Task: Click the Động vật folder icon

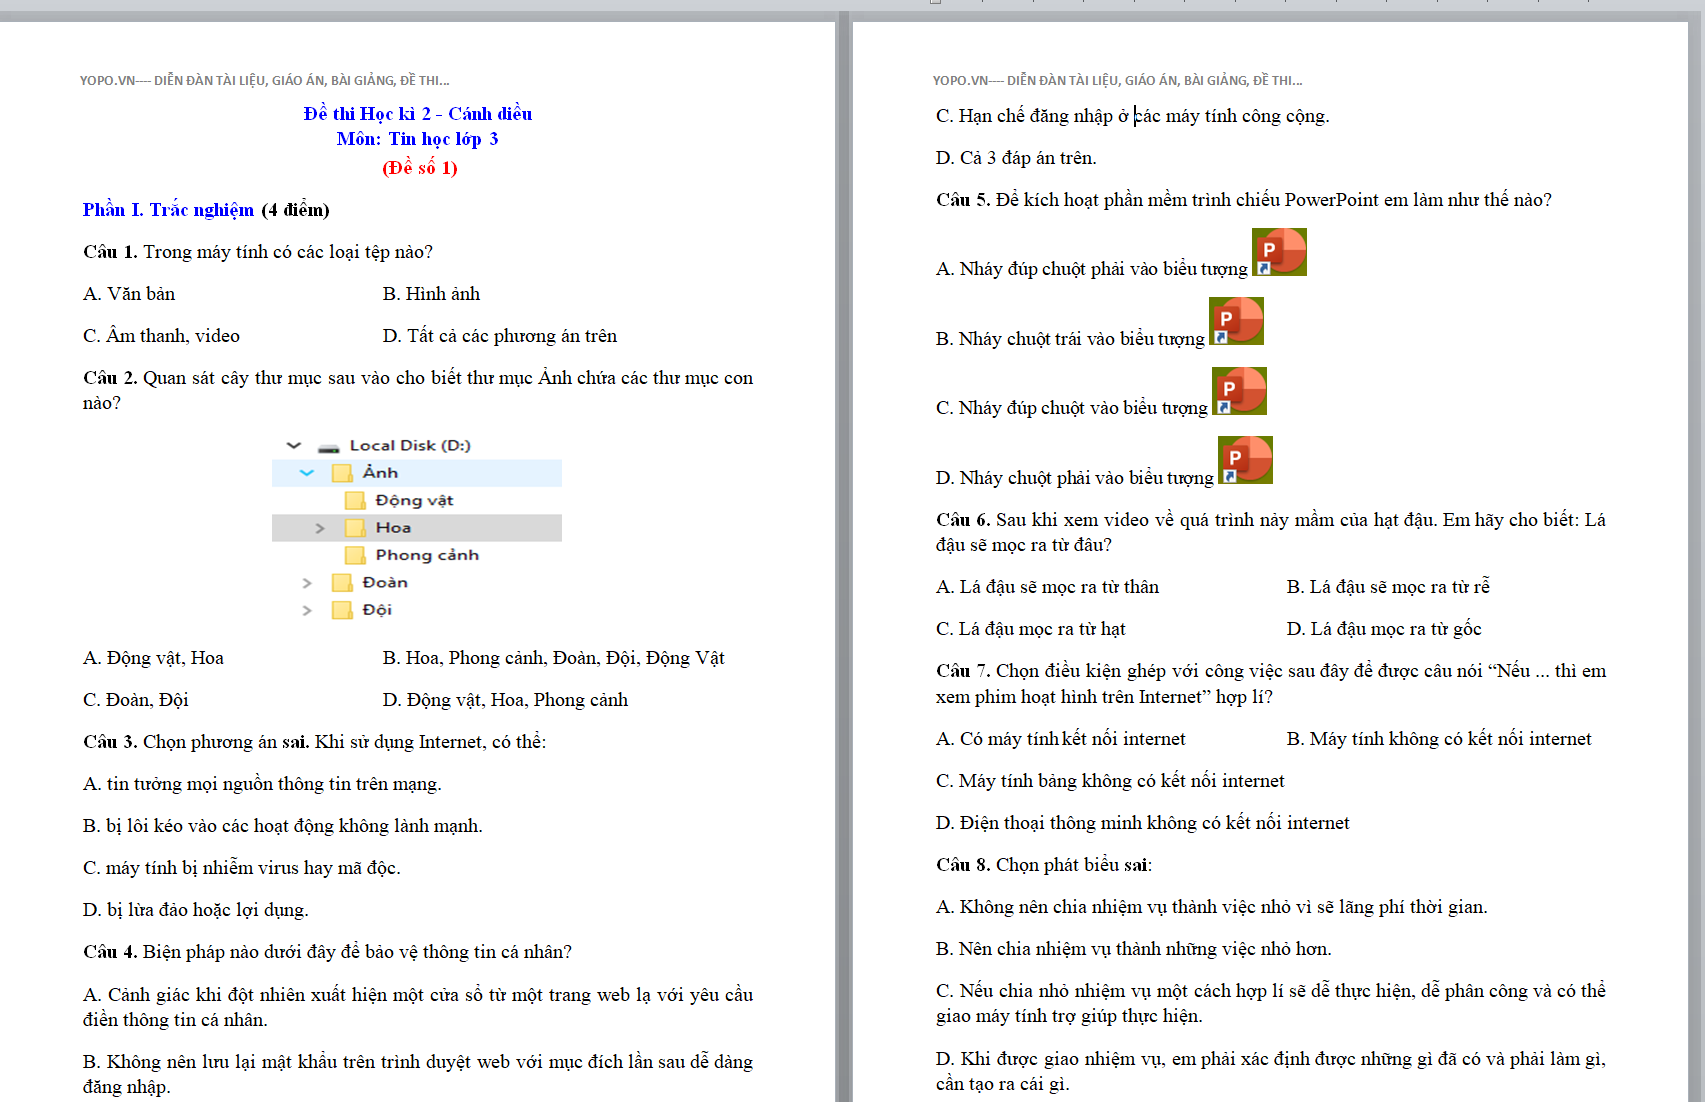Action: (355, 501)
